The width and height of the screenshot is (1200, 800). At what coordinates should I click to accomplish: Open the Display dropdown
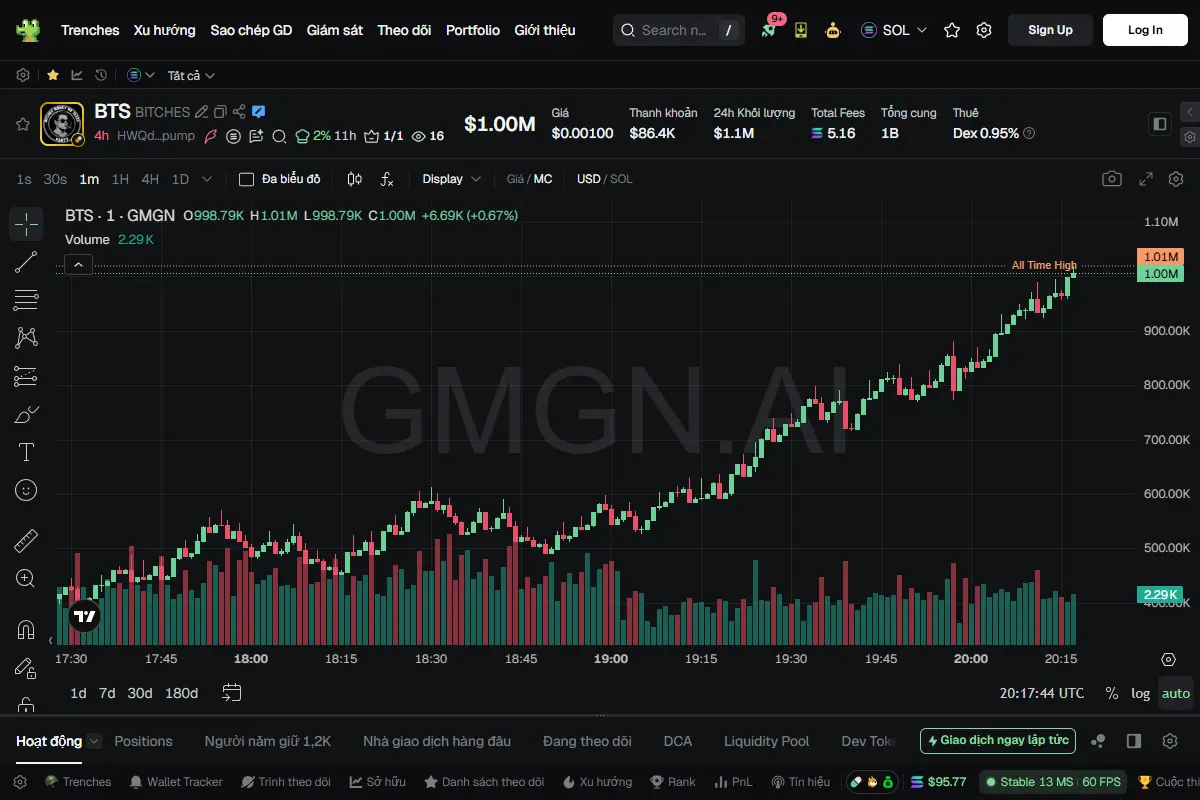(x=451, y=179)
